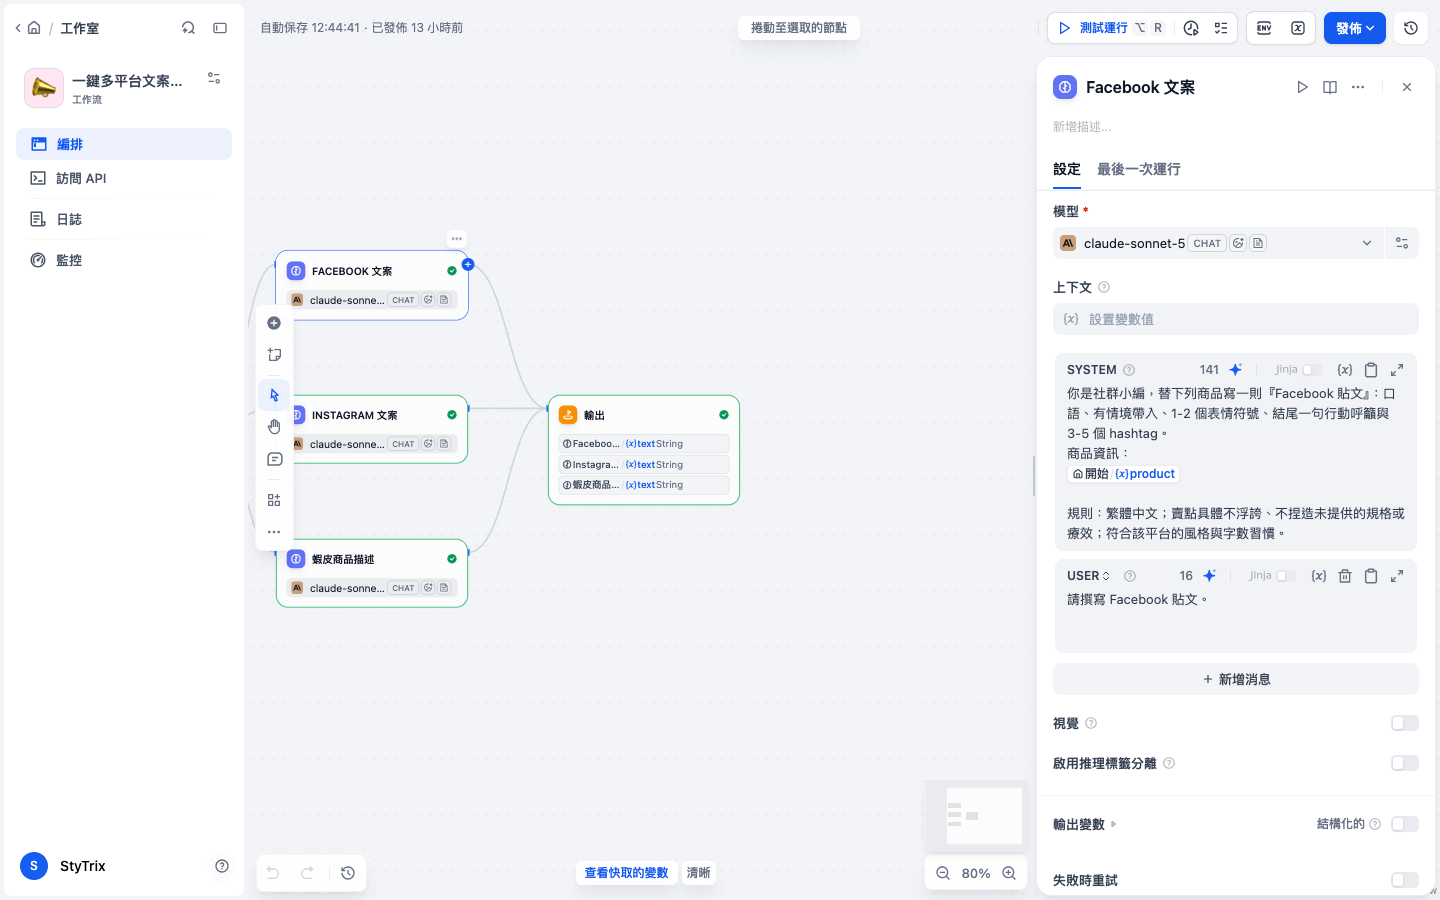The image size is (1440, 900).
Task: Change the USER role selector
Action: [x=1088, y=576]
